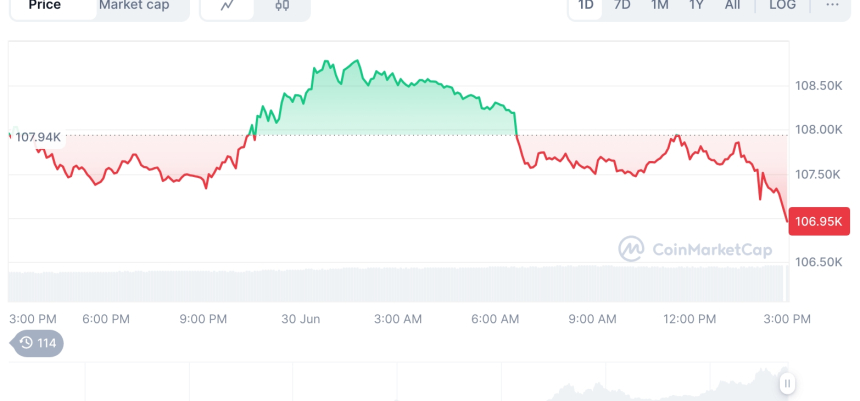Click the CoinMarketCap watermark logo

click(x=695, y=249)
